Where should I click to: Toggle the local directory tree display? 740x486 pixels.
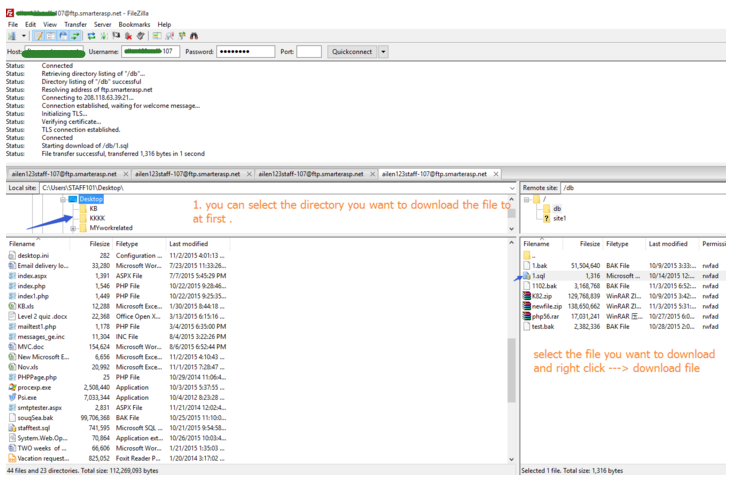(50, 36)
